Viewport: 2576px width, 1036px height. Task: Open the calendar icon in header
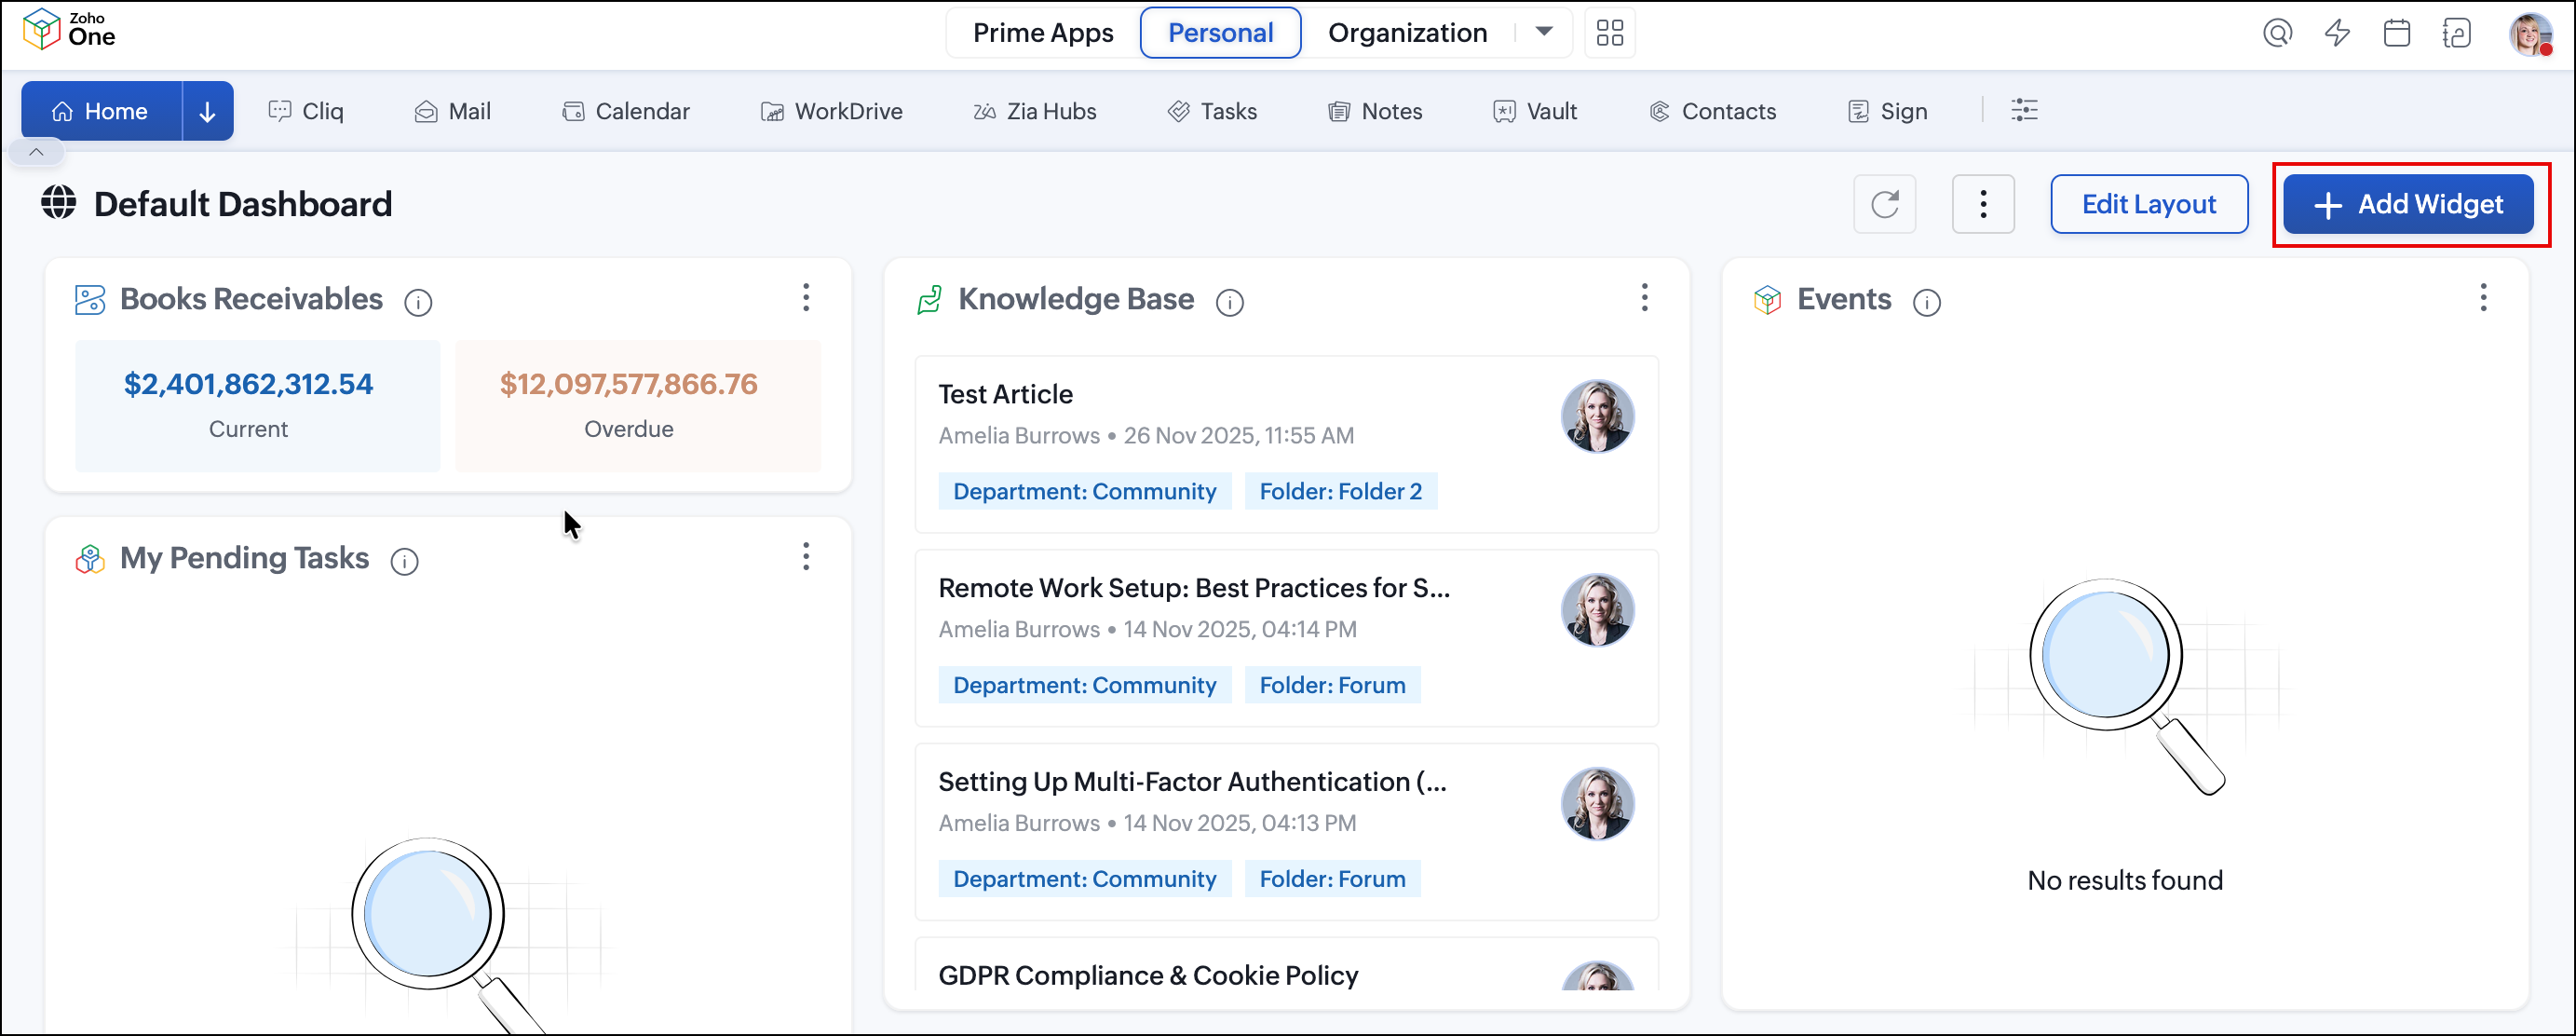[2397, 33]
